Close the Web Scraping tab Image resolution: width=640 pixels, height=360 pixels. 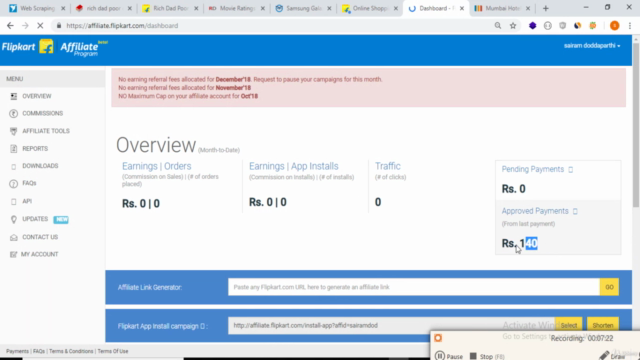pyautogui.click(x=63, y=8)
